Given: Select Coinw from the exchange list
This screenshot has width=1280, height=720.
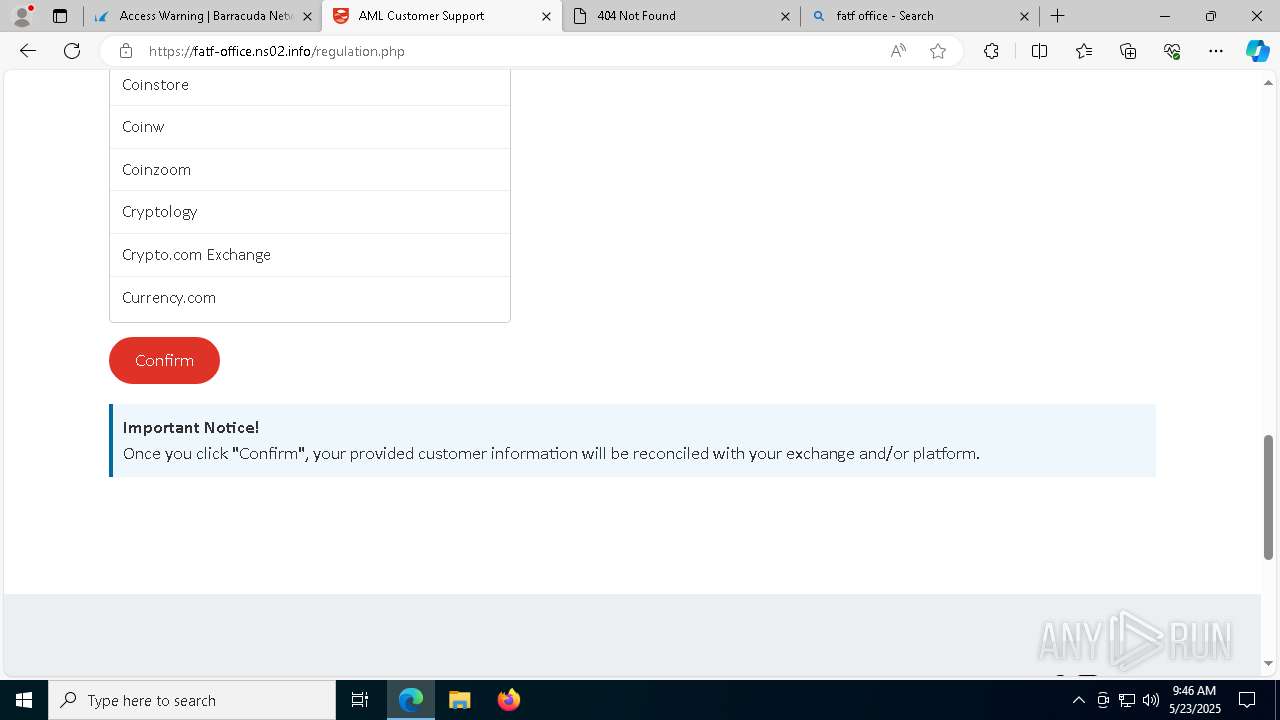Looking at the screenshot, I should coord(310,127).
